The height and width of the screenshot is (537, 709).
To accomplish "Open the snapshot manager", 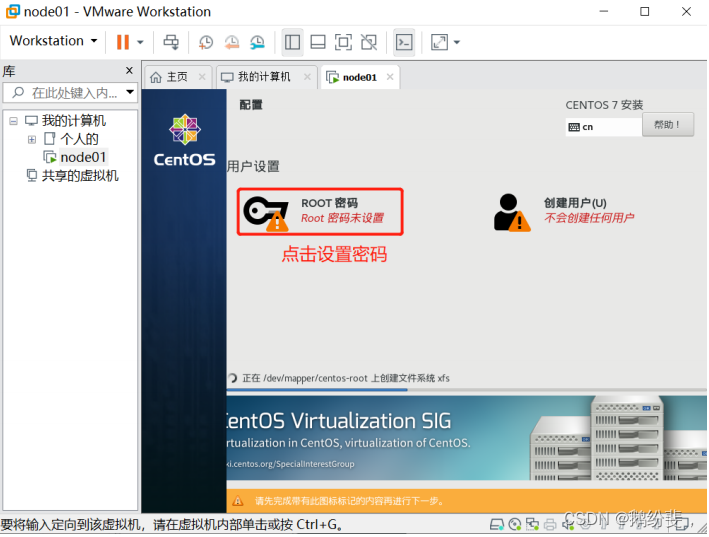I will [257, 42].
